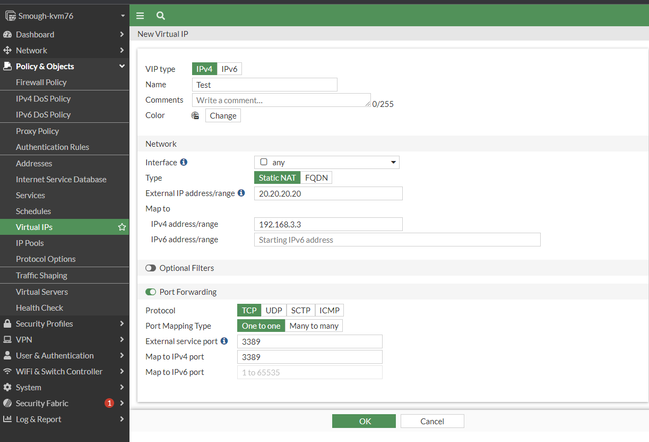Viewport: 649px width, 442px height.
Task: Click the User & Authentication person icon
Action: pyautogui.click(x=7, y=356)
